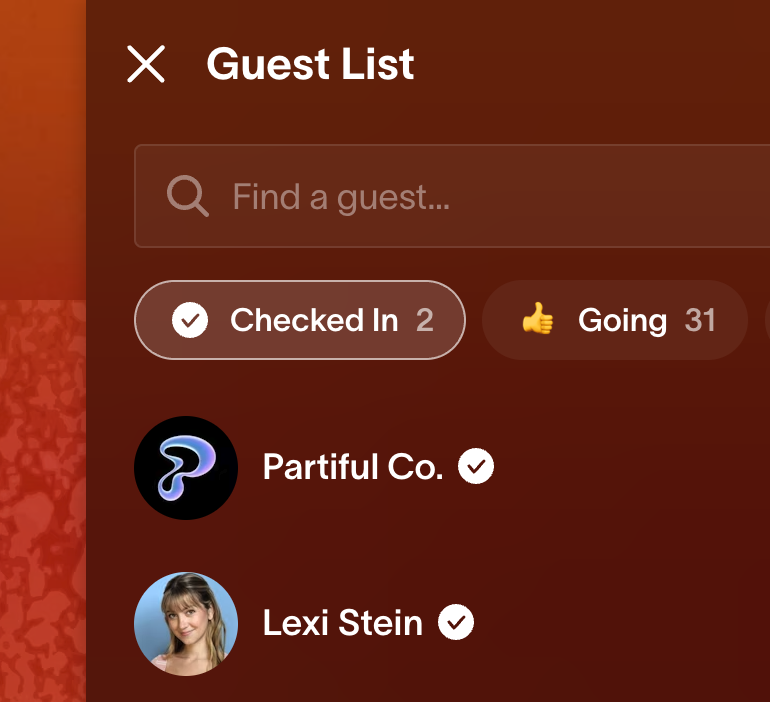Click the Guest List heading
Image resolution: width=770 pixels, height=702 pixels.
point(310,64)
